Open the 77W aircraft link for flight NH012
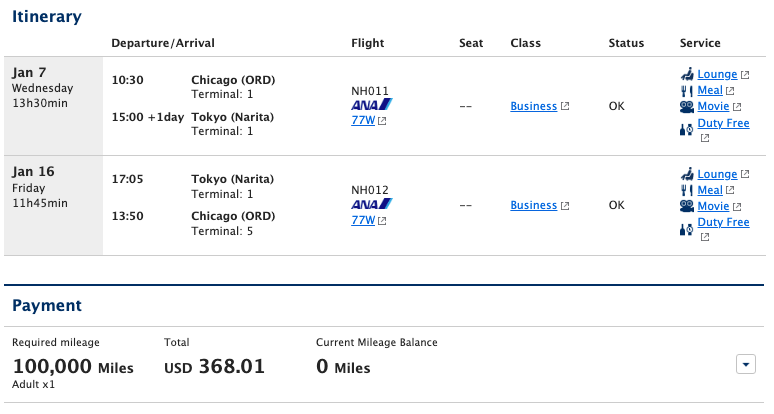This screenshot has height=414, width=774. [363, 220]
